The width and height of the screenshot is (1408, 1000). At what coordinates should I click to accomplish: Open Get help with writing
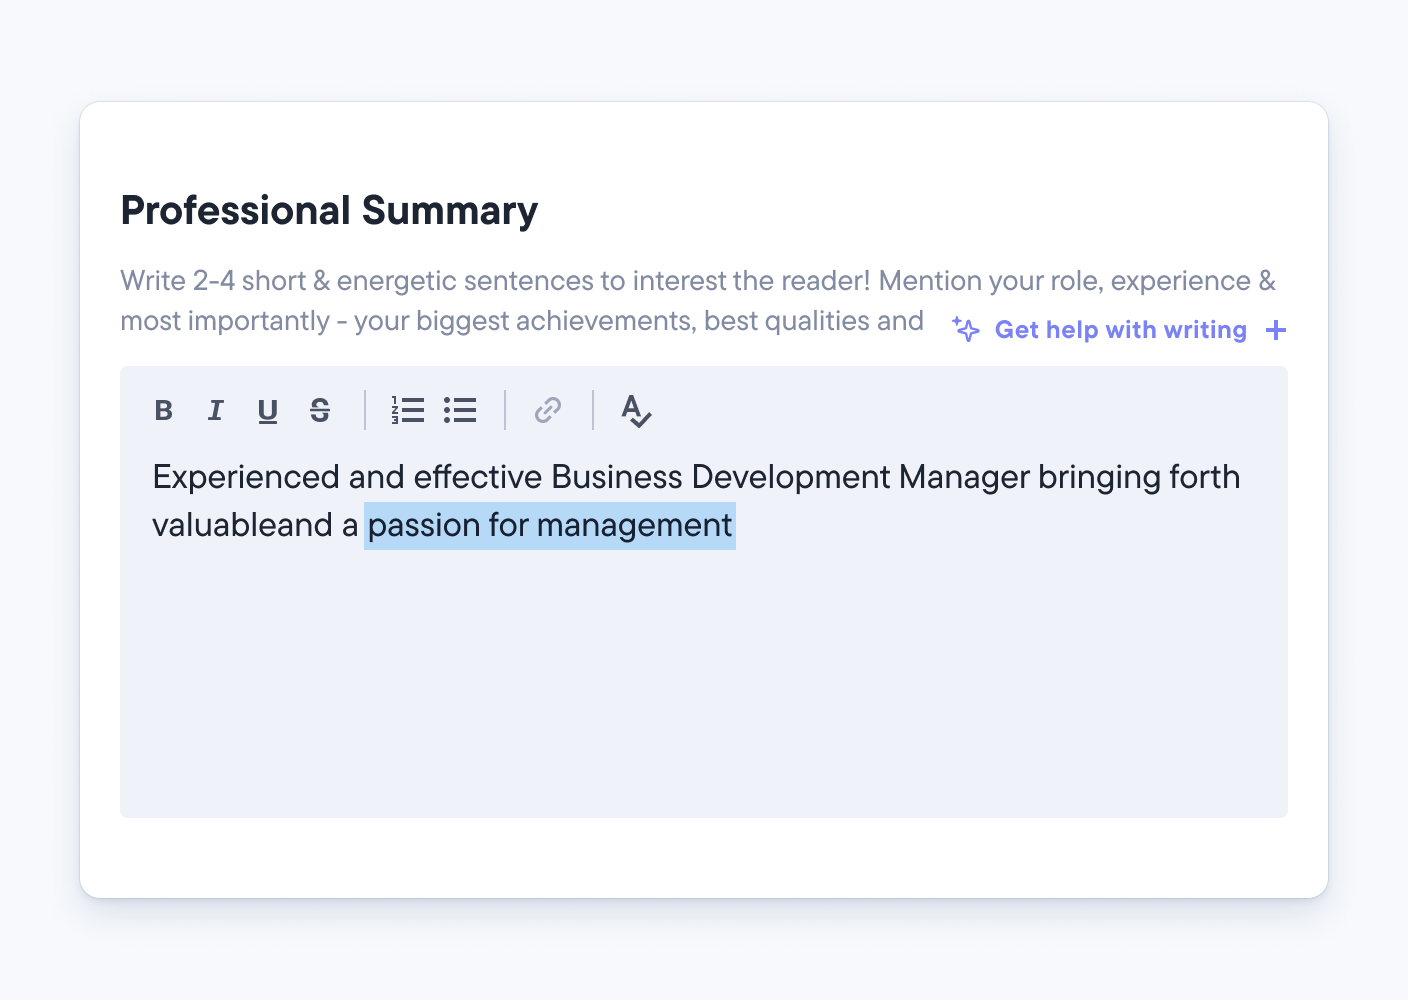coord(1121,330)
